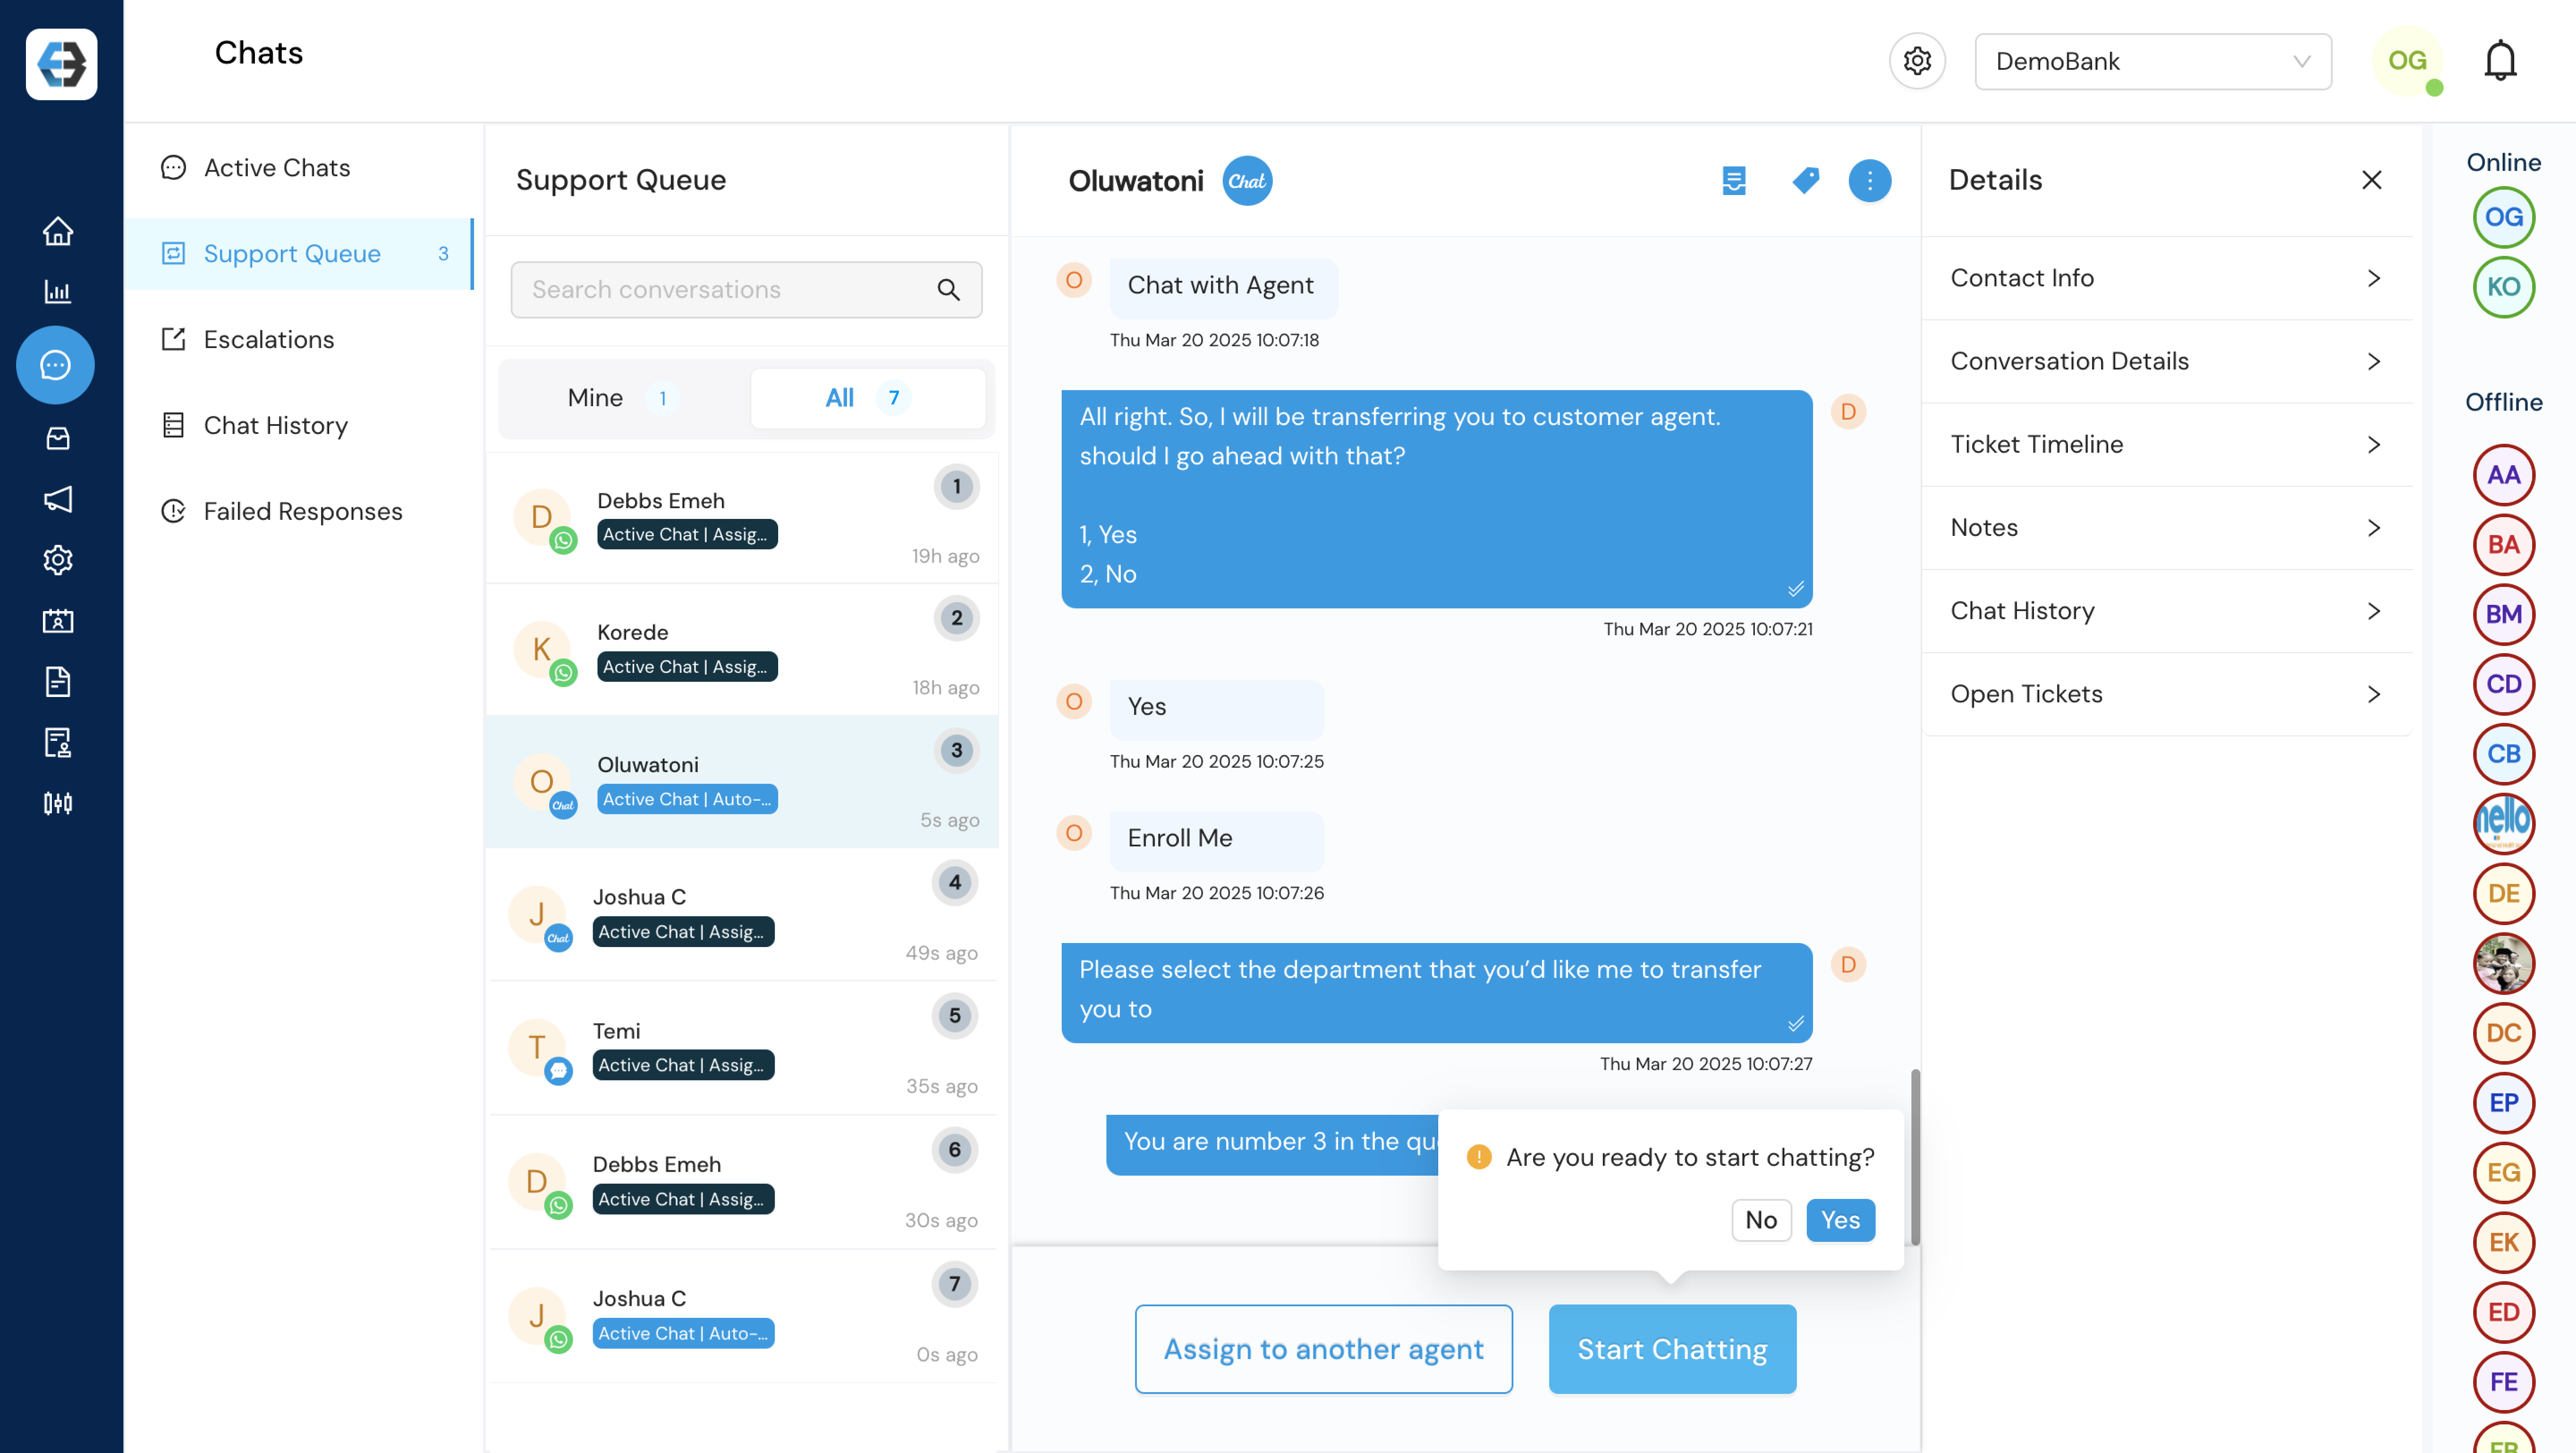
Task: Click the Search conversations field
Action: [x=746, y=290]
